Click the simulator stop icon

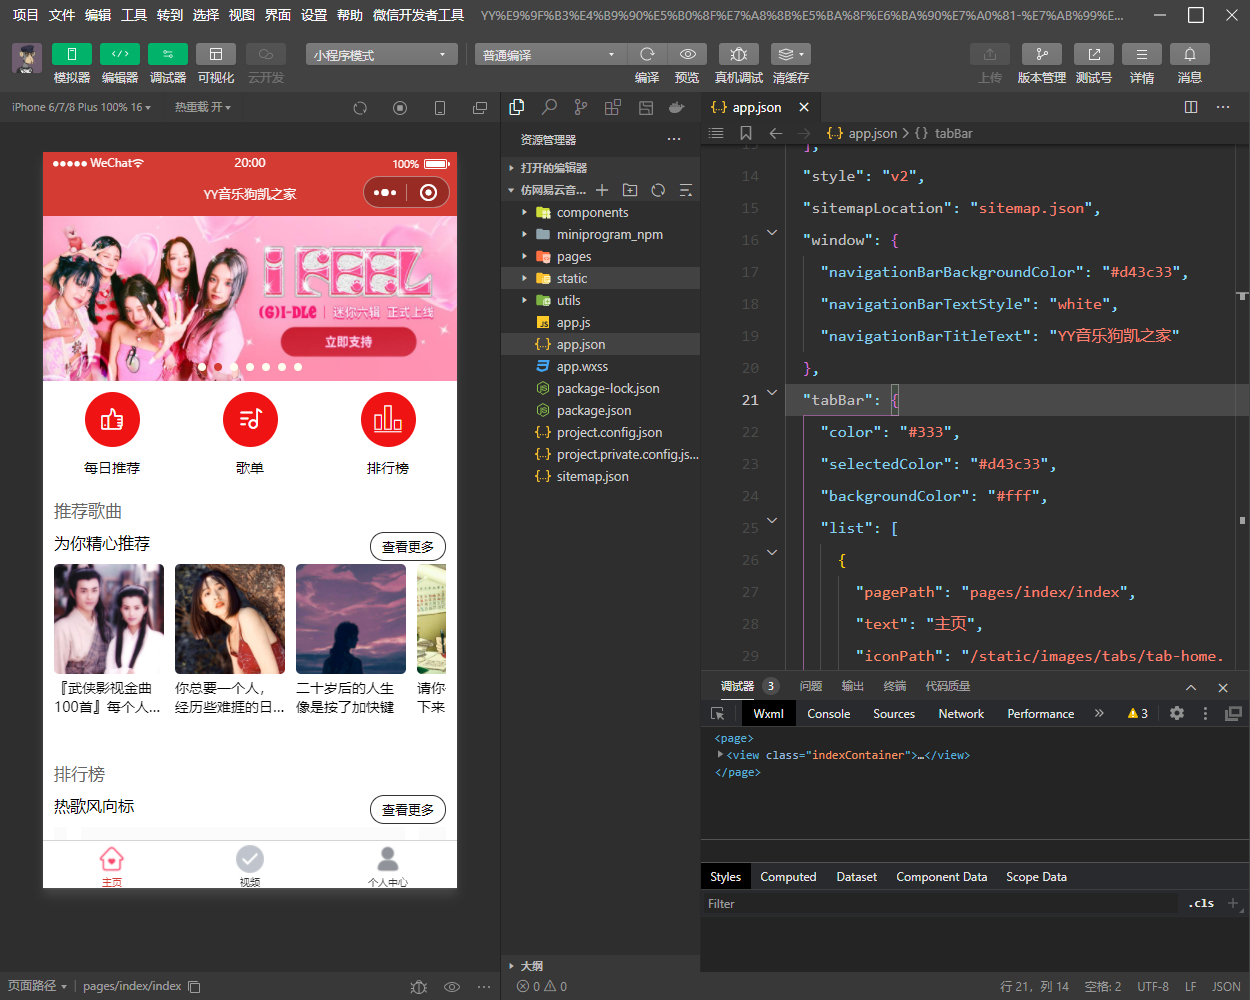[400, 108]
